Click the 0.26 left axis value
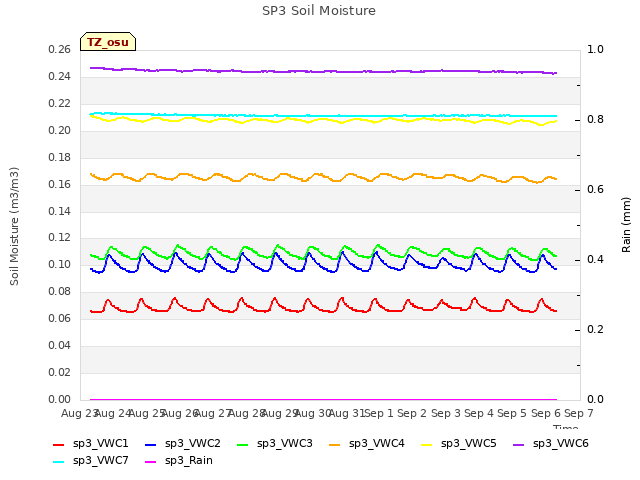The width and height of the screenshot is (640, 480). [x=60, y=49]
